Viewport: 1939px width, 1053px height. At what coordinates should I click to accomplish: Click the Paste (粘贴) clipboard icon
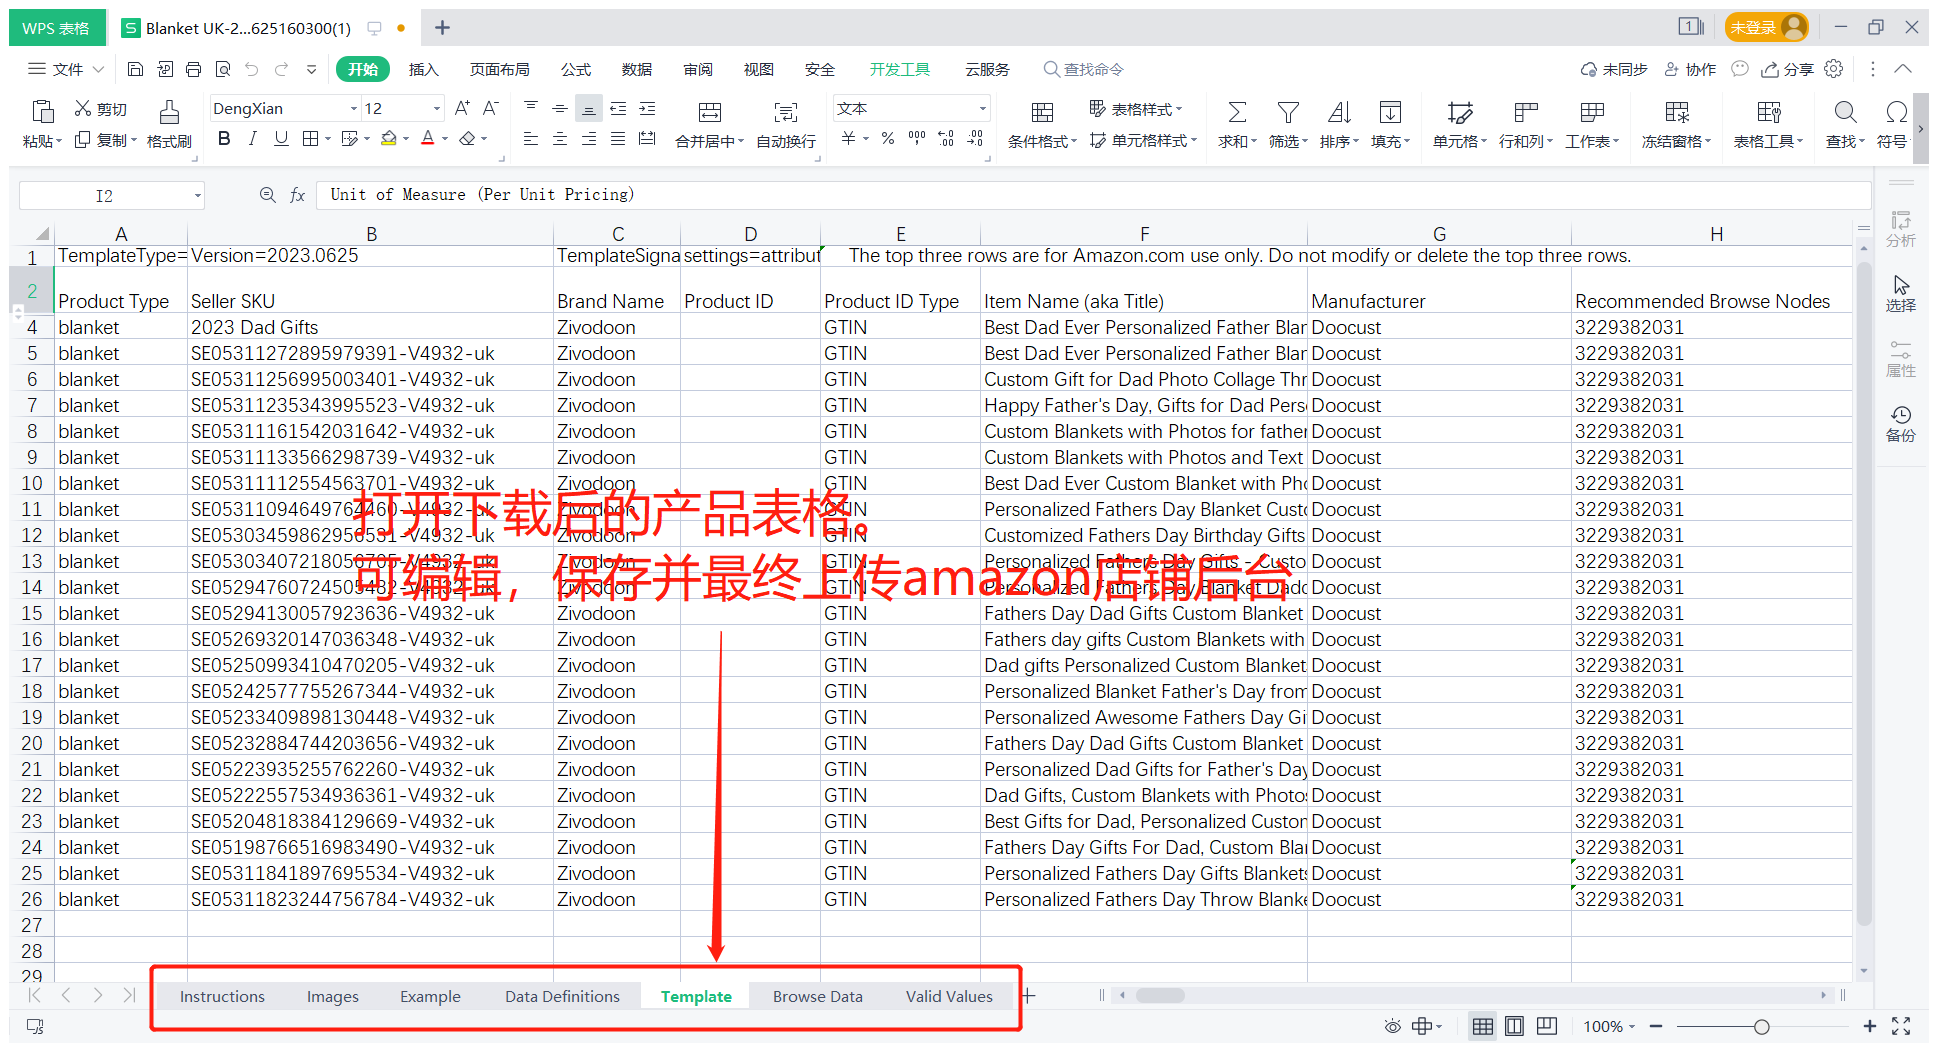43,111
